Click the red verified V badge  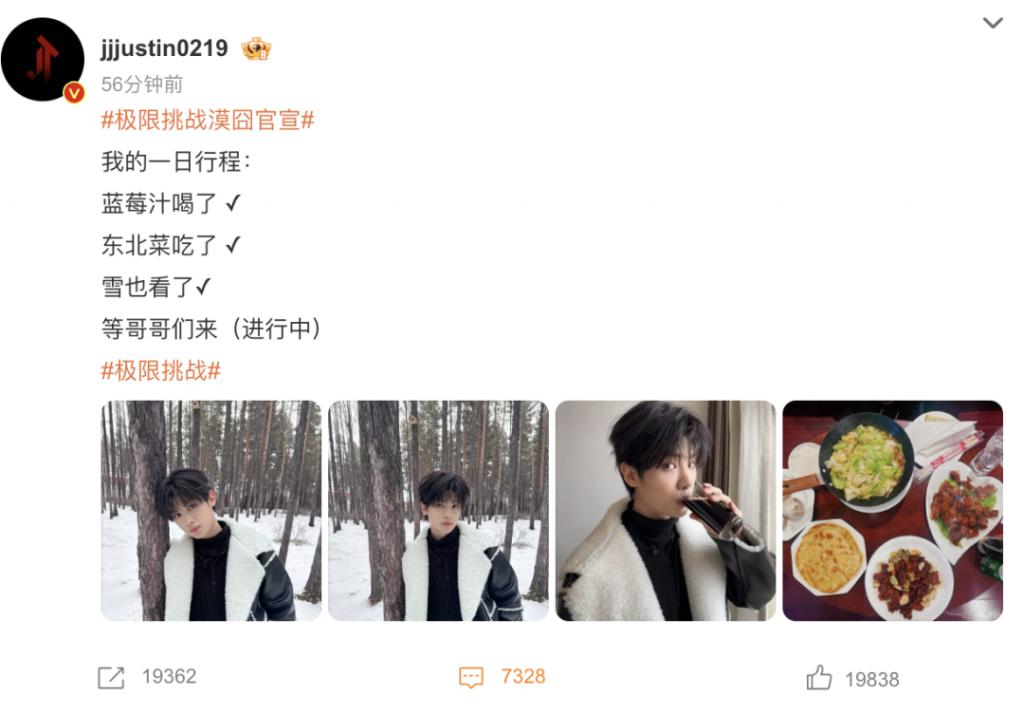74,93
